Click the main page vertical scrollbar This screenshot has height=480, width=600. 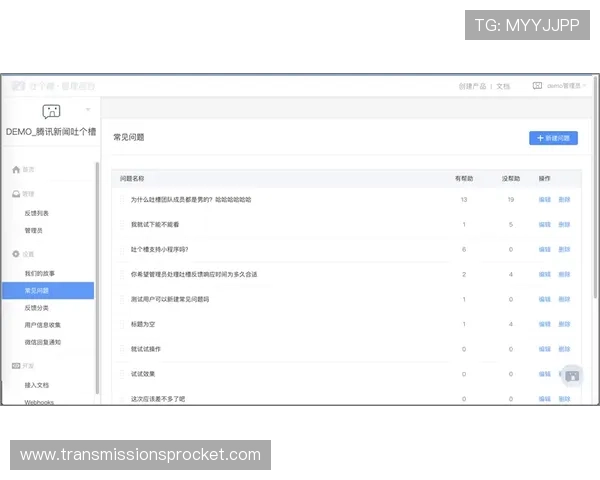point(595,187)
